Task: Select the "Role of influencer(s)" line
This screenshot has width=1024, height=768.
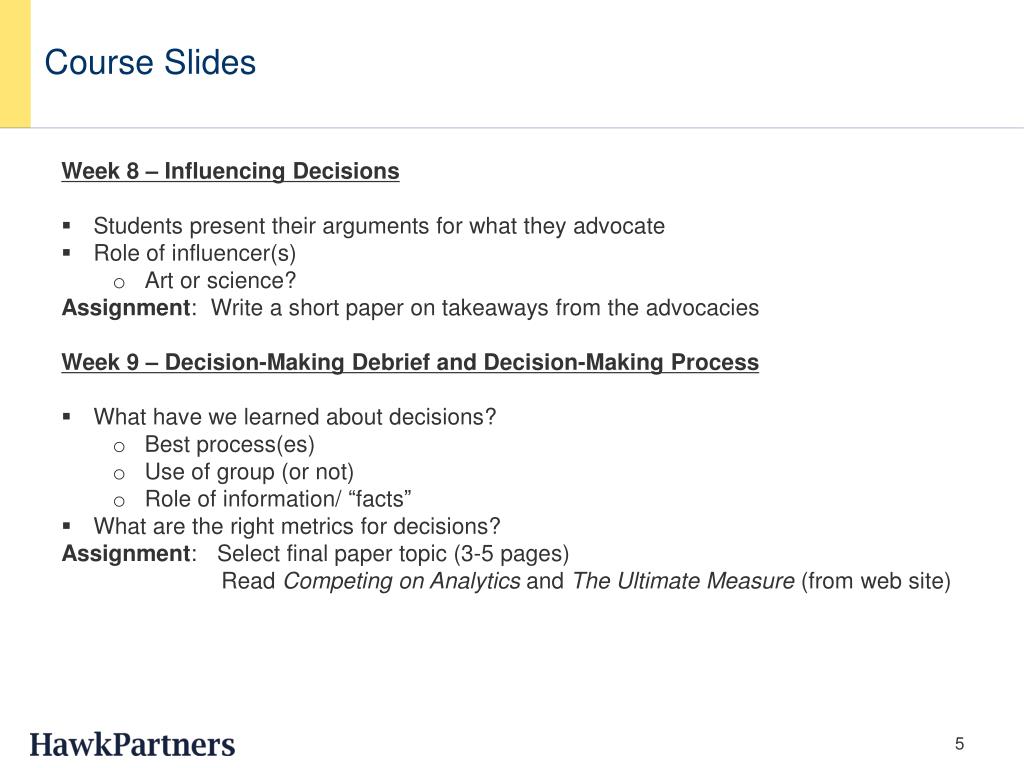Action: [195, 253]
